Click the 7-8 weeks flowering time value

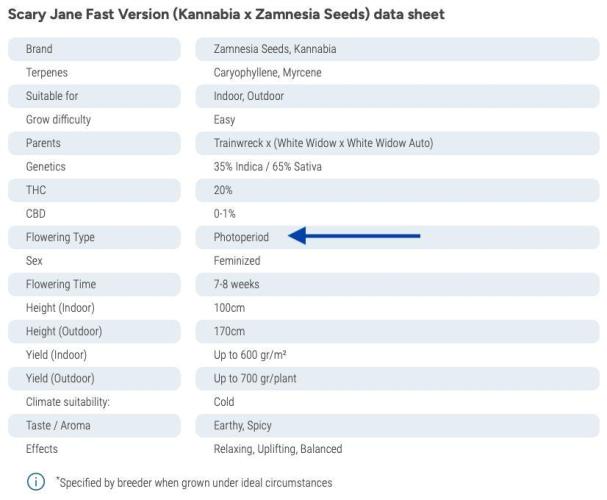point(236,284)
